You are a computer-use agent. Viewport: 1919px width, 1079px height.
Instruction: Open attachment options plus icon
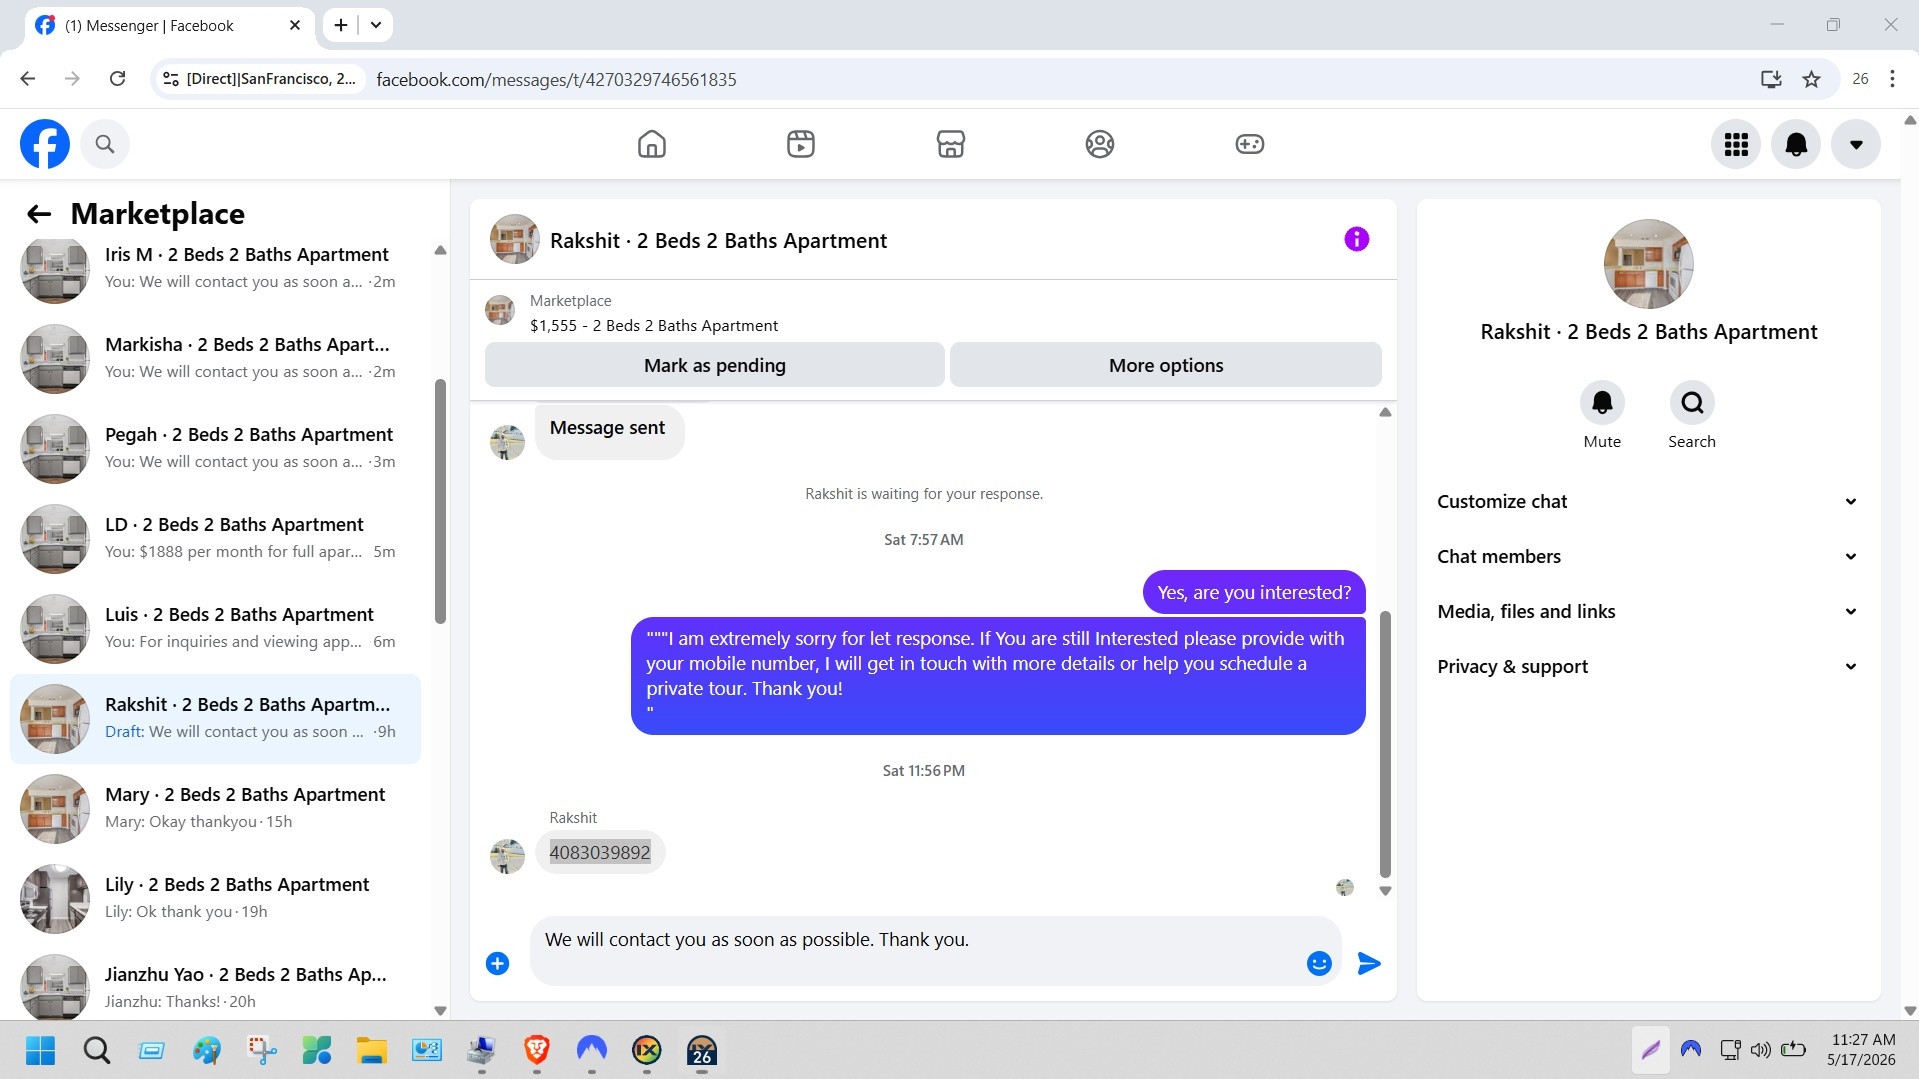click(x=497, y=963)
